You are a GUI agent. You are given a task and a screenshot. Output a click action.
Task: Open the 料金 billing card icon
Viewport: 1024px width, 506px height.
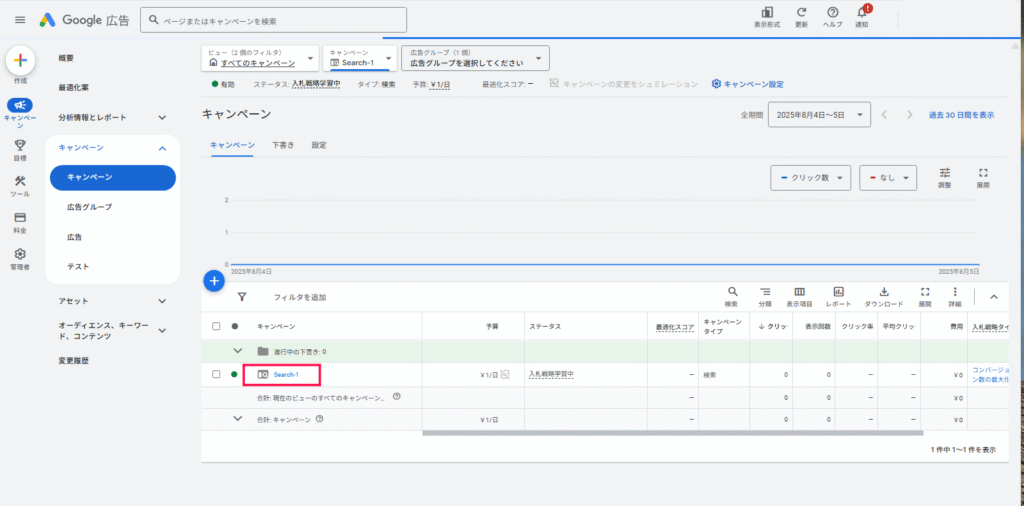(20, 217)
